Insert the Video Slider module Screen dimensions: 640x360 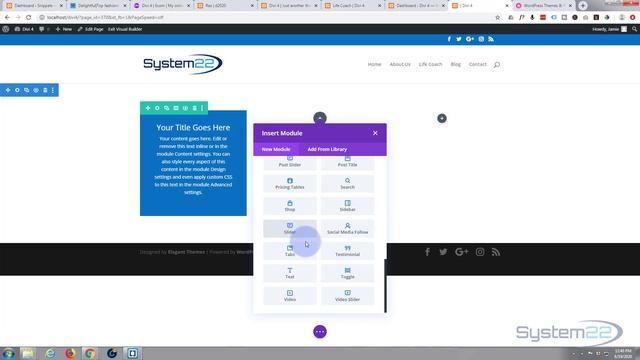pos(347,296)
